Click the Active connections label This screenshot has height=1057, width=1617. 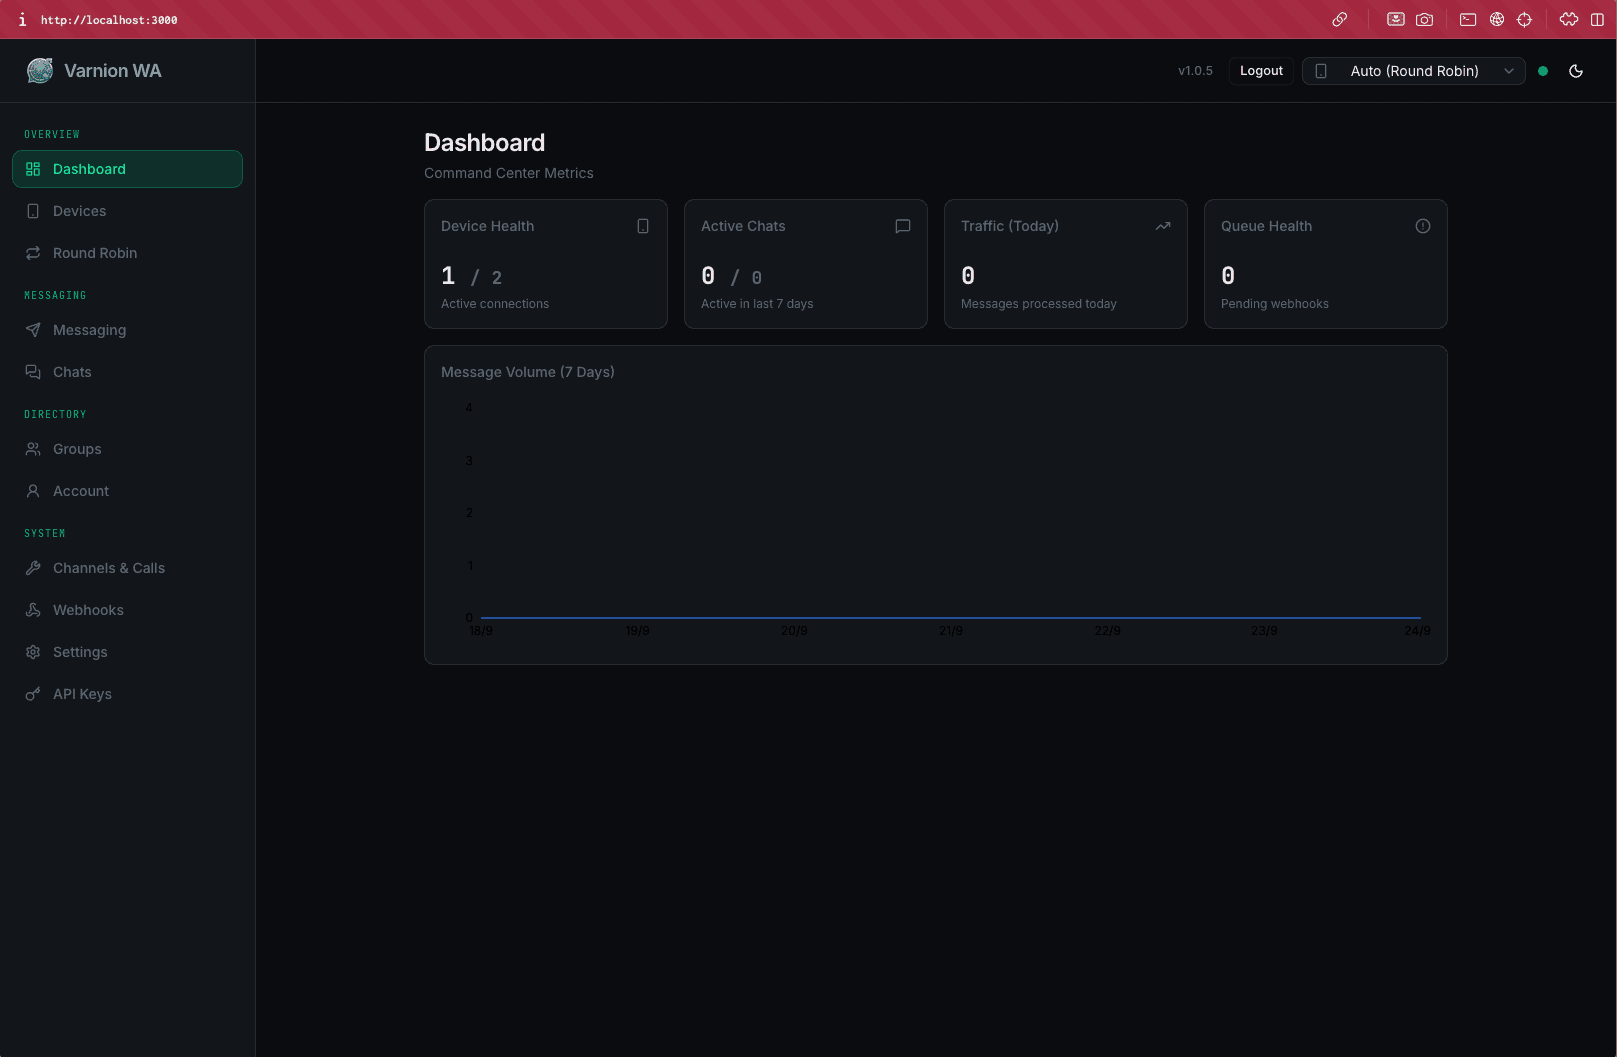pyautogui.click(x=495, y=304)
